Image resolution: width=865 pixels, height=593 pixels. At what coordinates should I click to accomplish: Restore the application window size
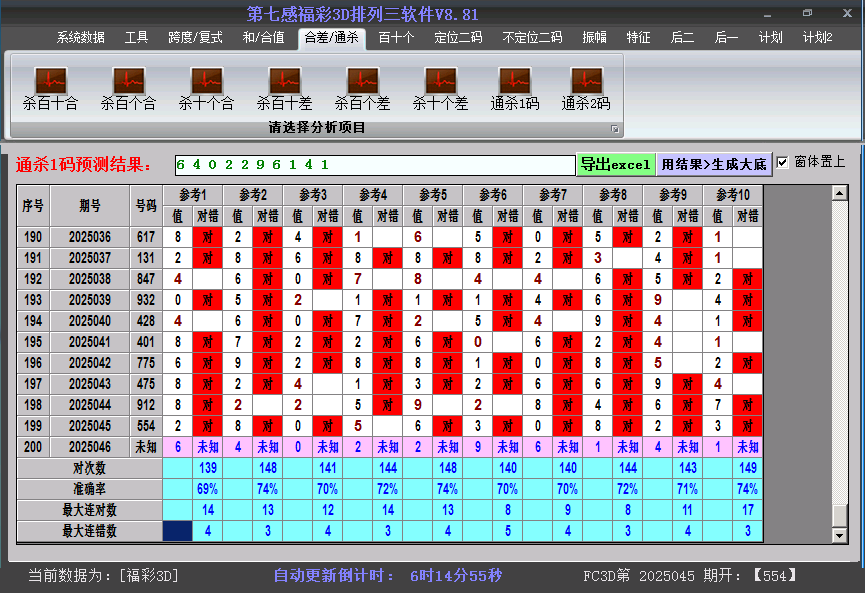(x=808, y=13)
